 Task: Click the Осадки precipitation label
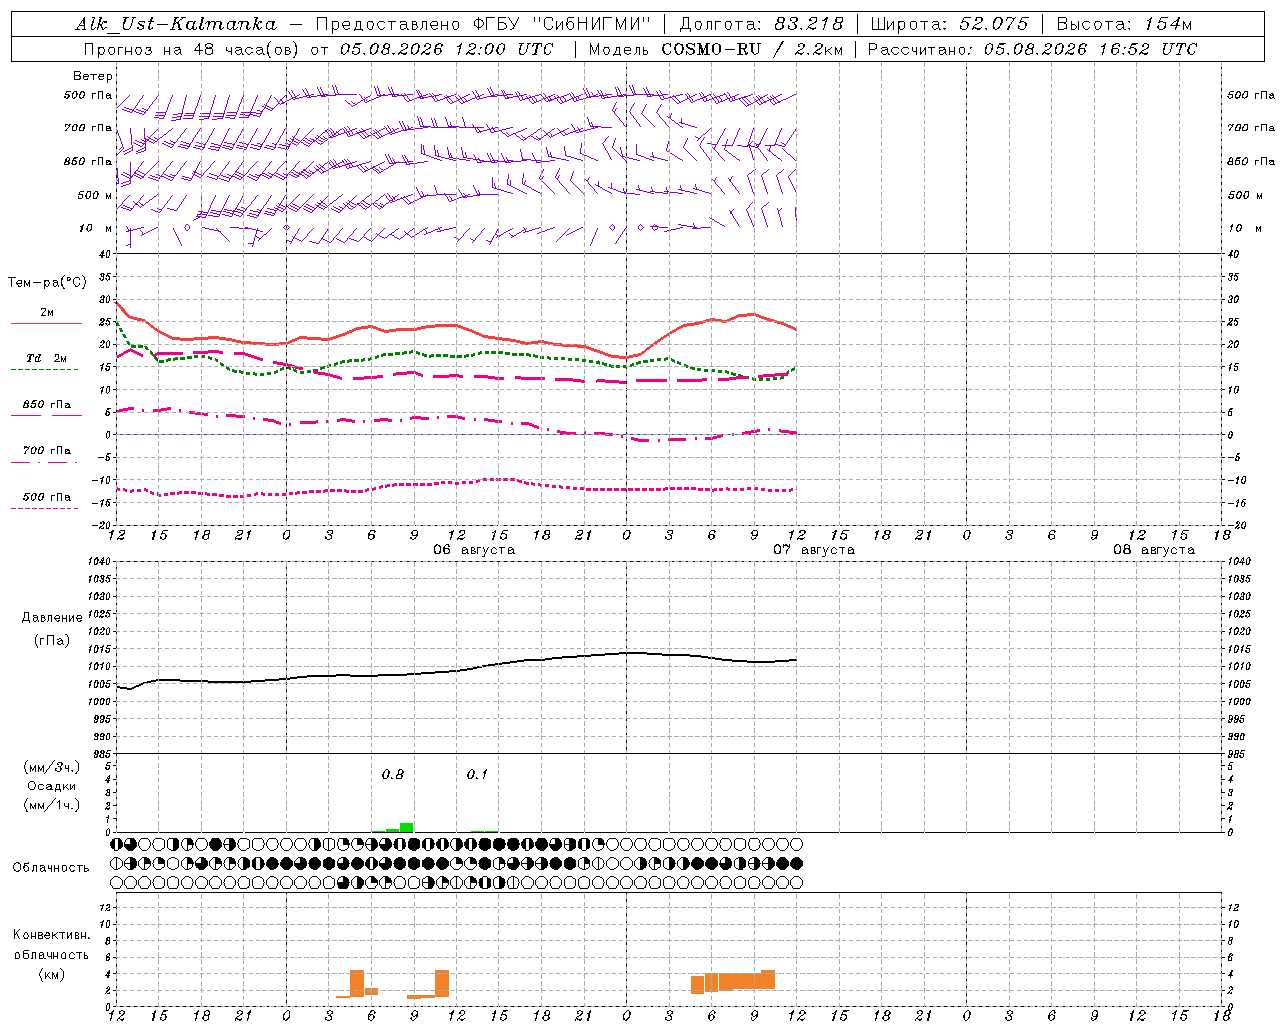click(x=52, y=786)
